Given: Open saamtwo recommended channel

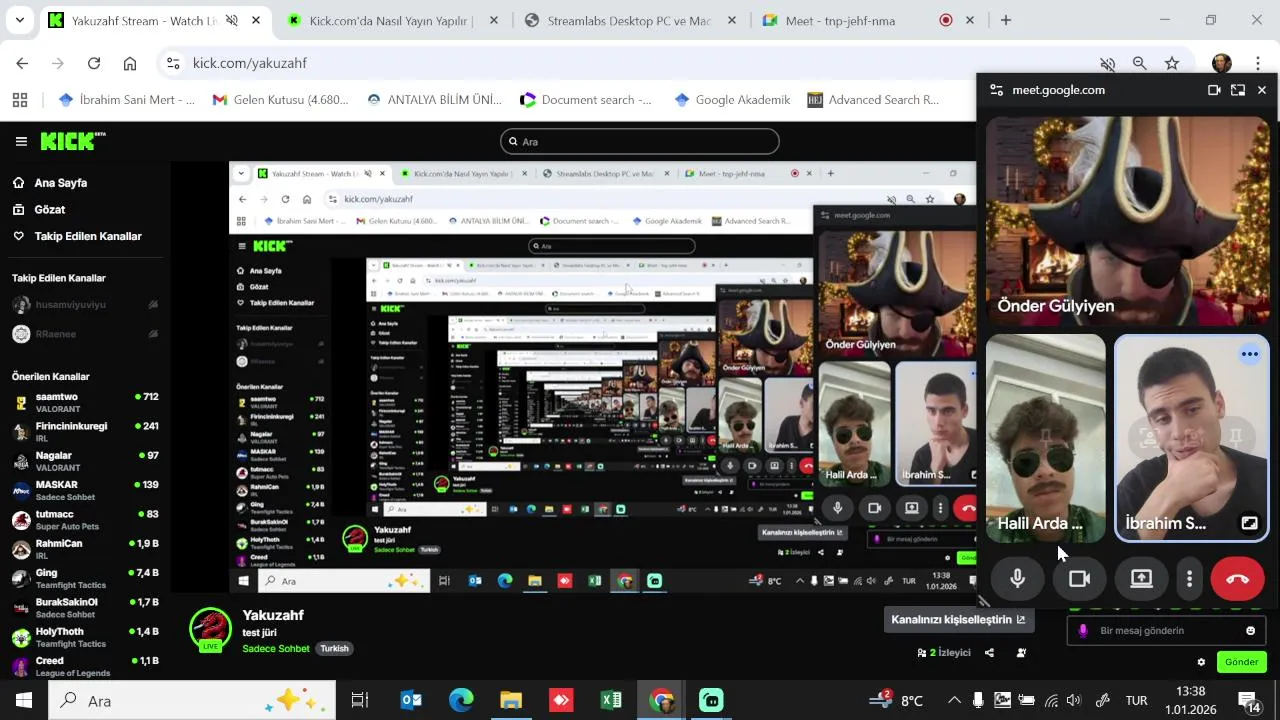Looking at the screenshot, I should tap(85, 403).
